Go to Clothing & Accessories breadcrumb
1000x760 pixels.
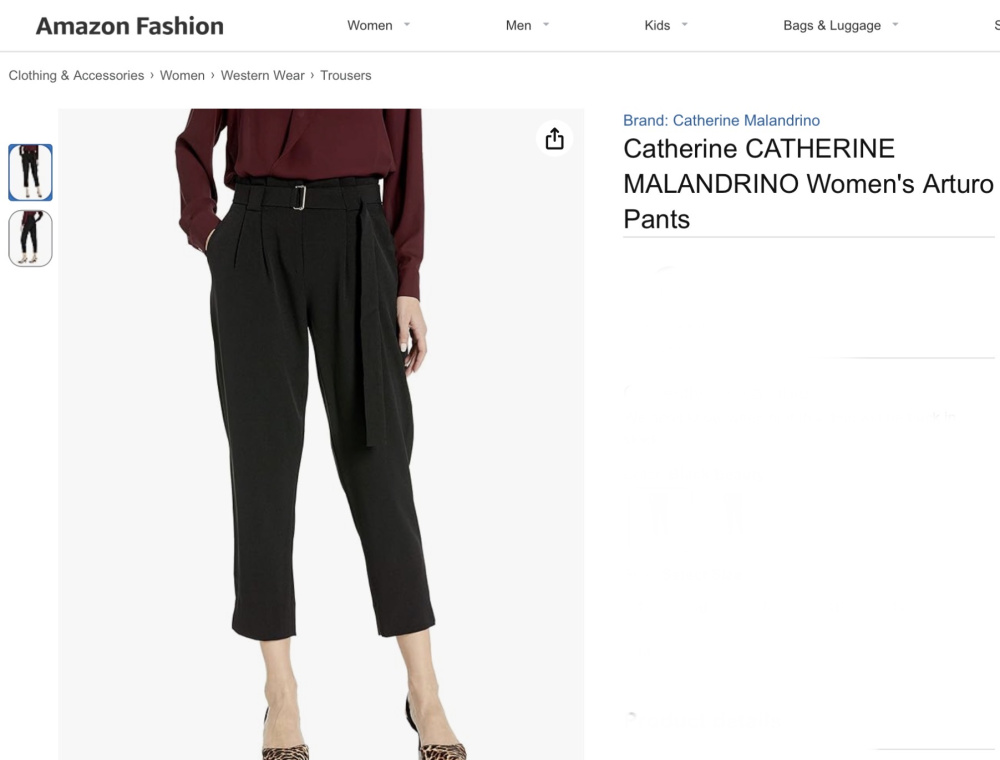[76, 76]
